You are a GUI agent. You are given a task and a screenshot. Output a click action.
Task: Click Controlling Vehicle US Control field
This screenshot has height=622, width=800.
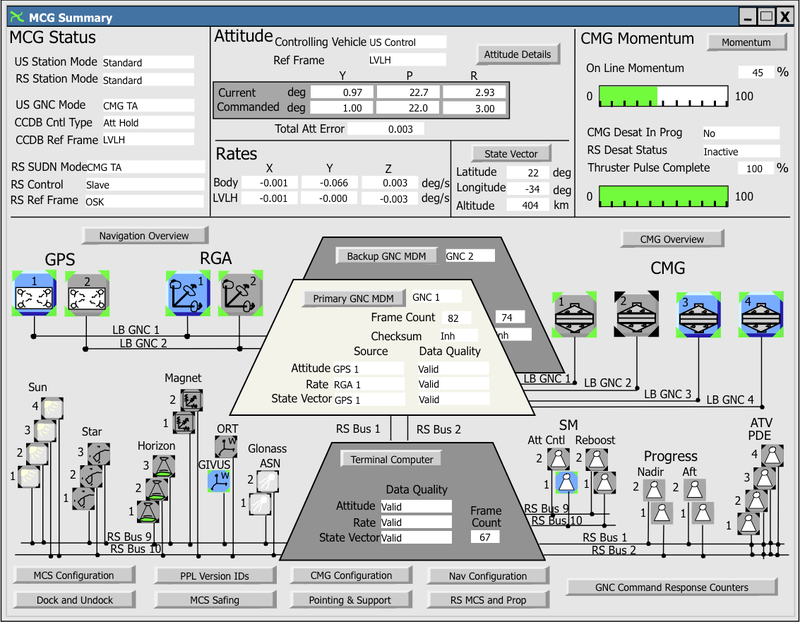[x=407, y=42]
